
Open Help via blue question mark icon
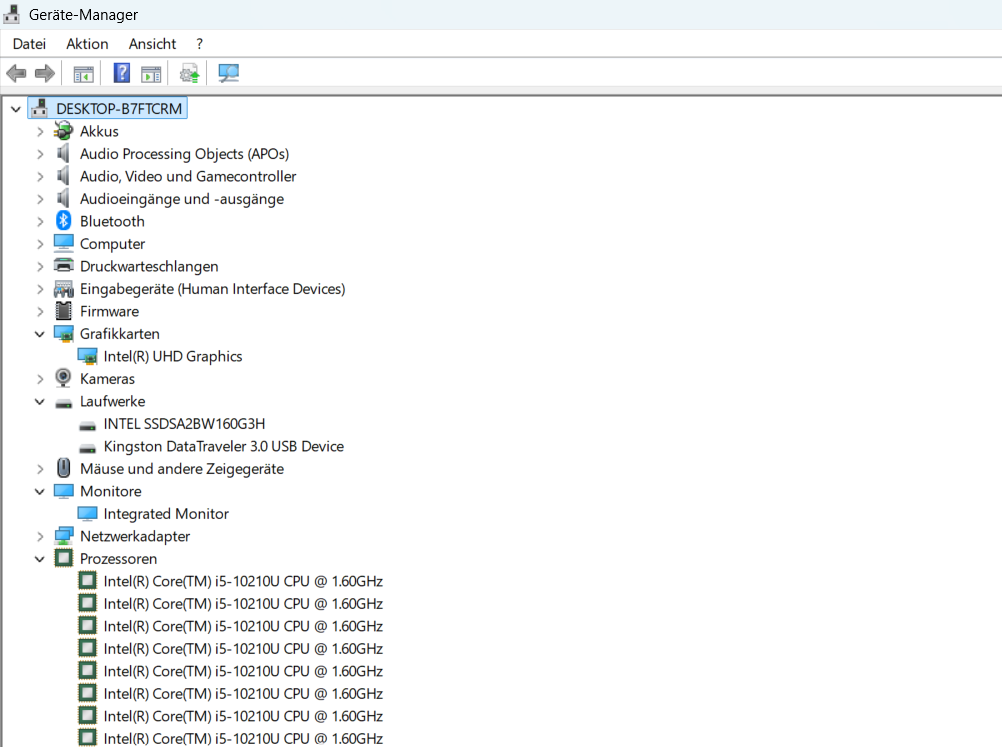121,73
